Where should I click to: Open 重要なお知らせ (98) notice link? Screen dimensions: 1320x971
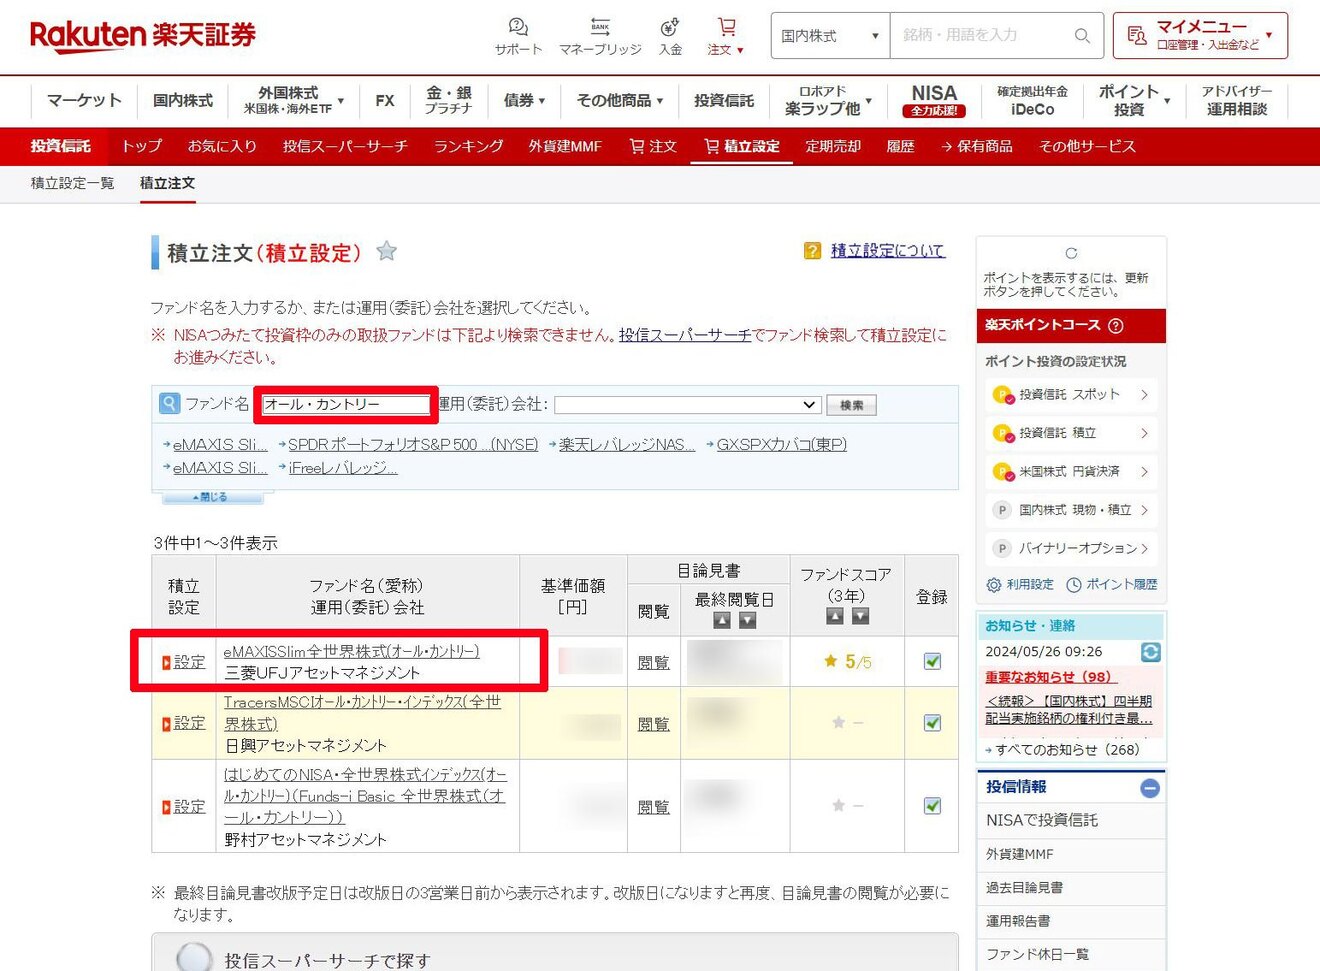pos(1050,677)
